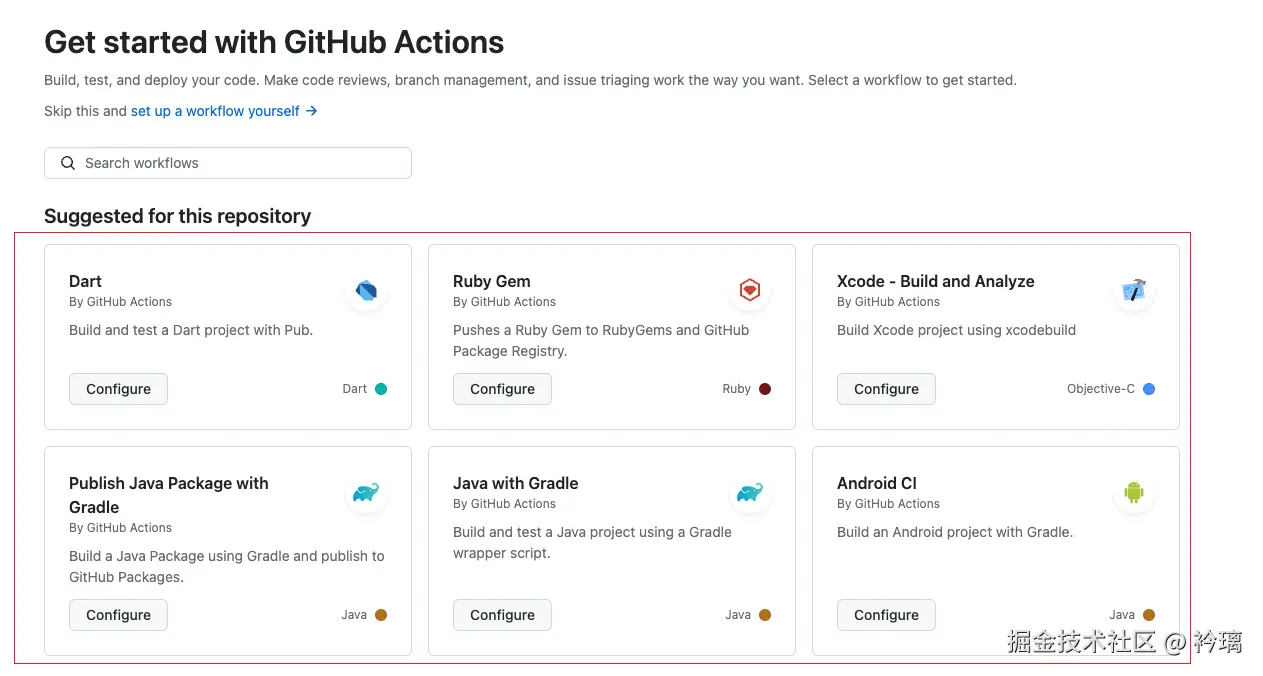The image size is (1263, 676).
Task: Click the blue Objective-C language dot
Action: 1149,389
